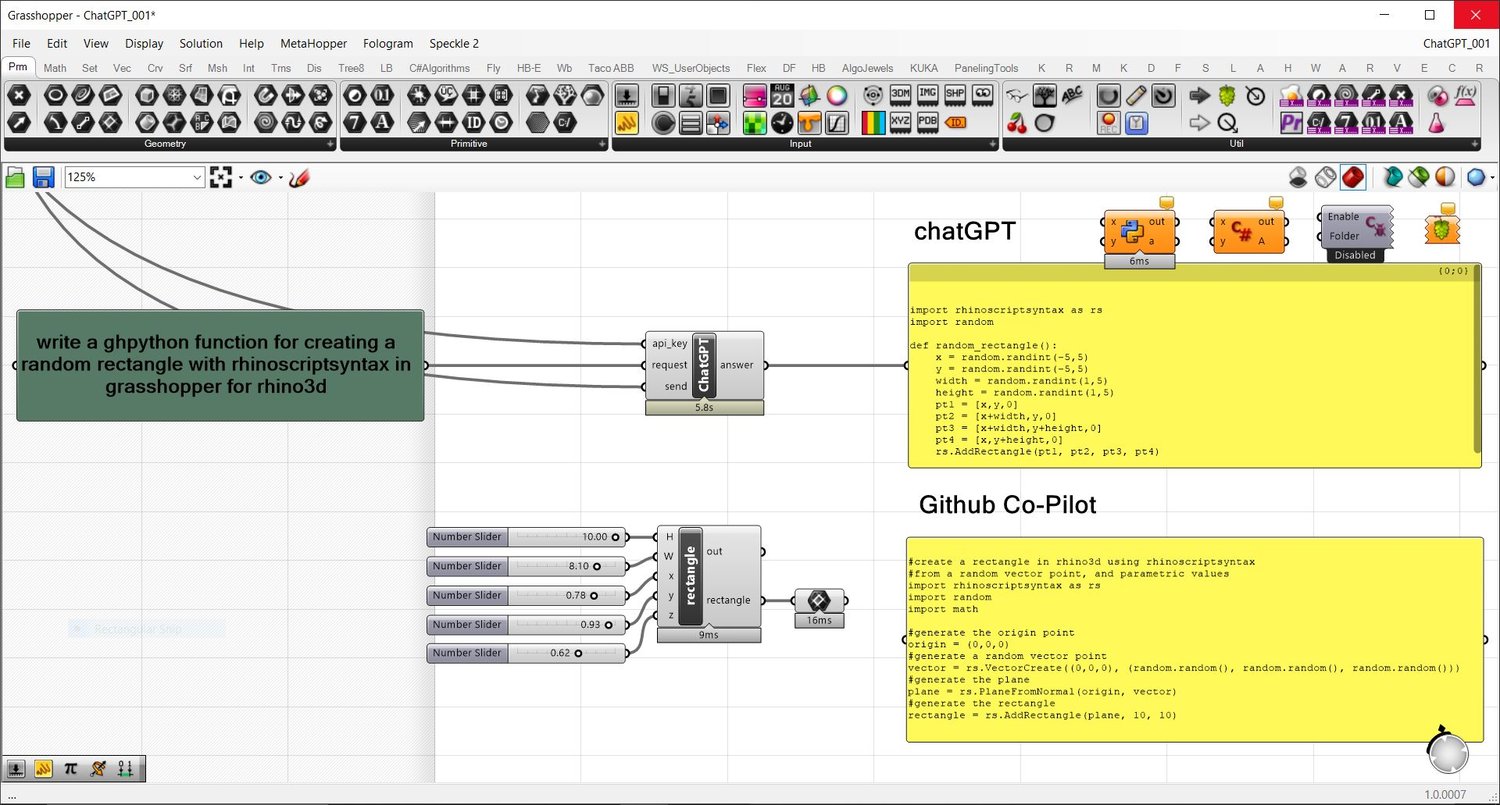Screen dimensions: 1500x805
Task: Choose the Calendar 'AUG 20' input icon
Action: point(782,96)
